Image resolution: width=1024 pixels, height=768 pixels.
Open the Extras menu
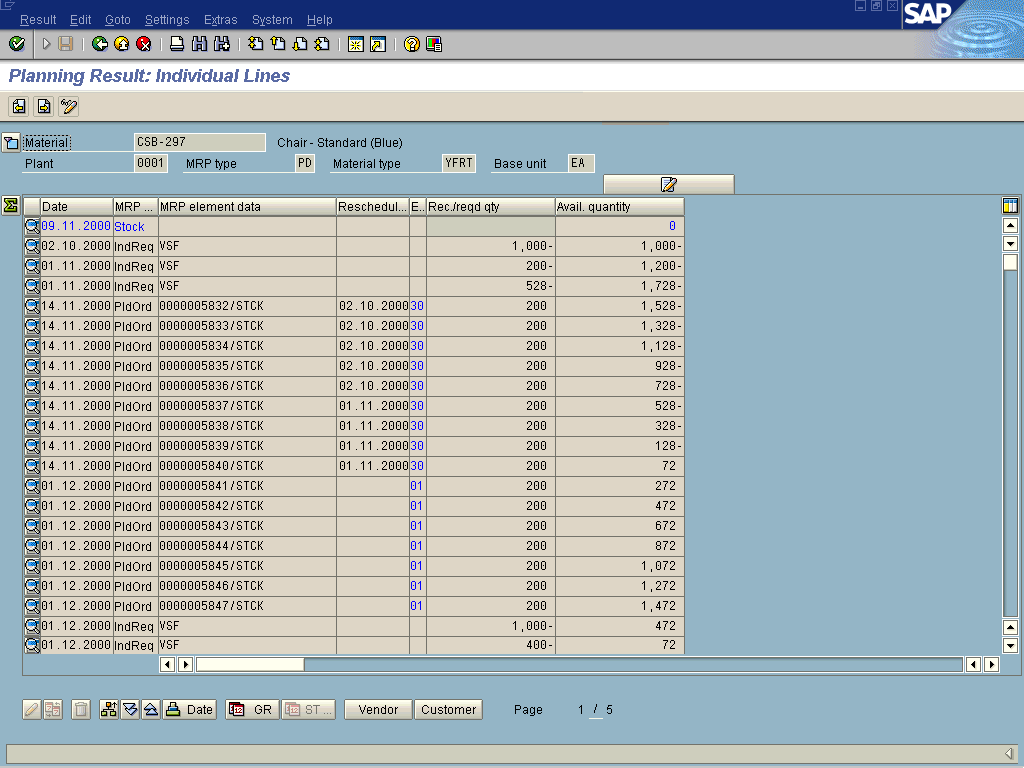221,20
